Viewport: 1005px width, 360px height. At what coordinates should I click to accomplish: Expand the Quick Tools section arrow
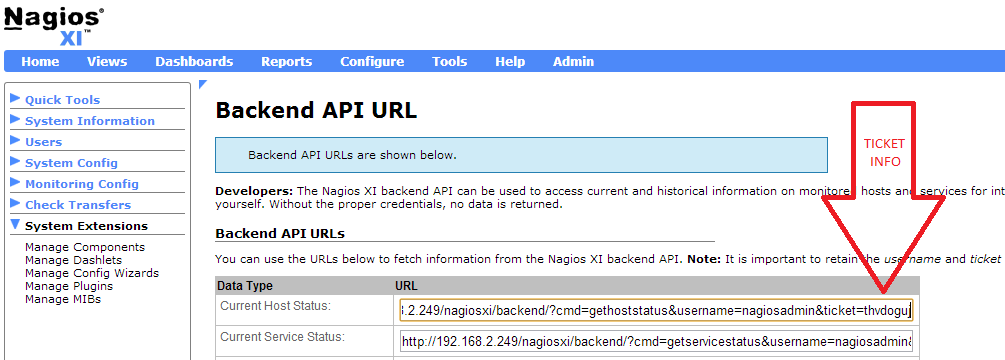15,99
